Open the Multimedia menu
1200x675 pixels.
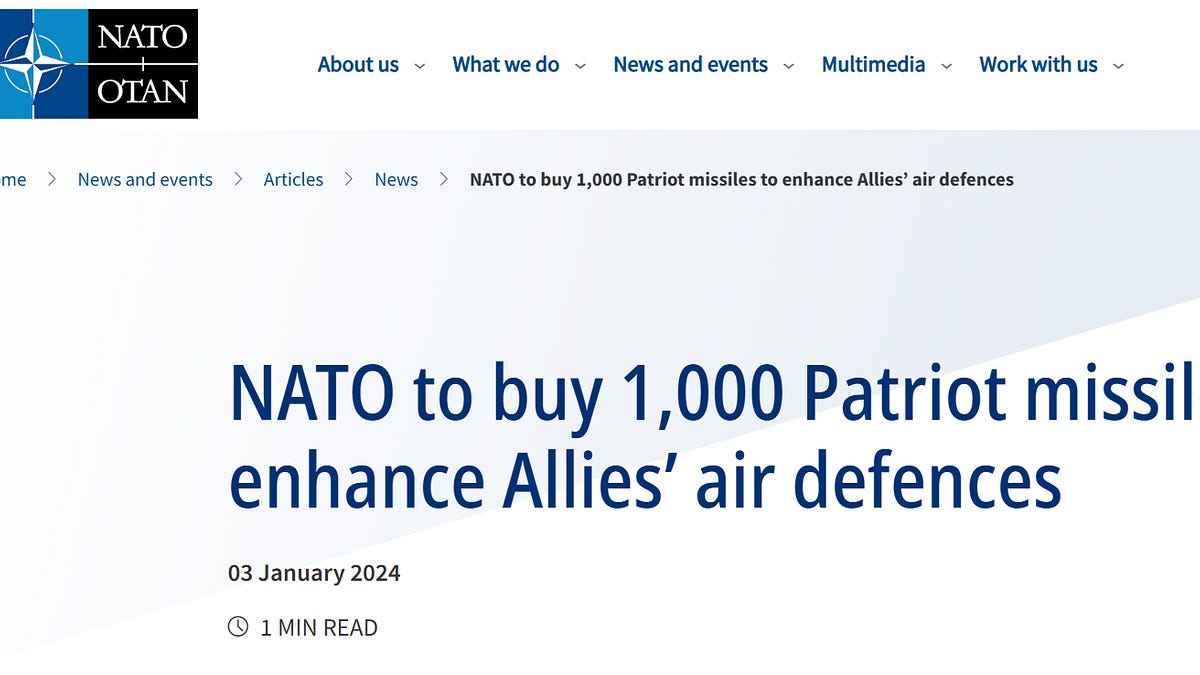point(873,65)
